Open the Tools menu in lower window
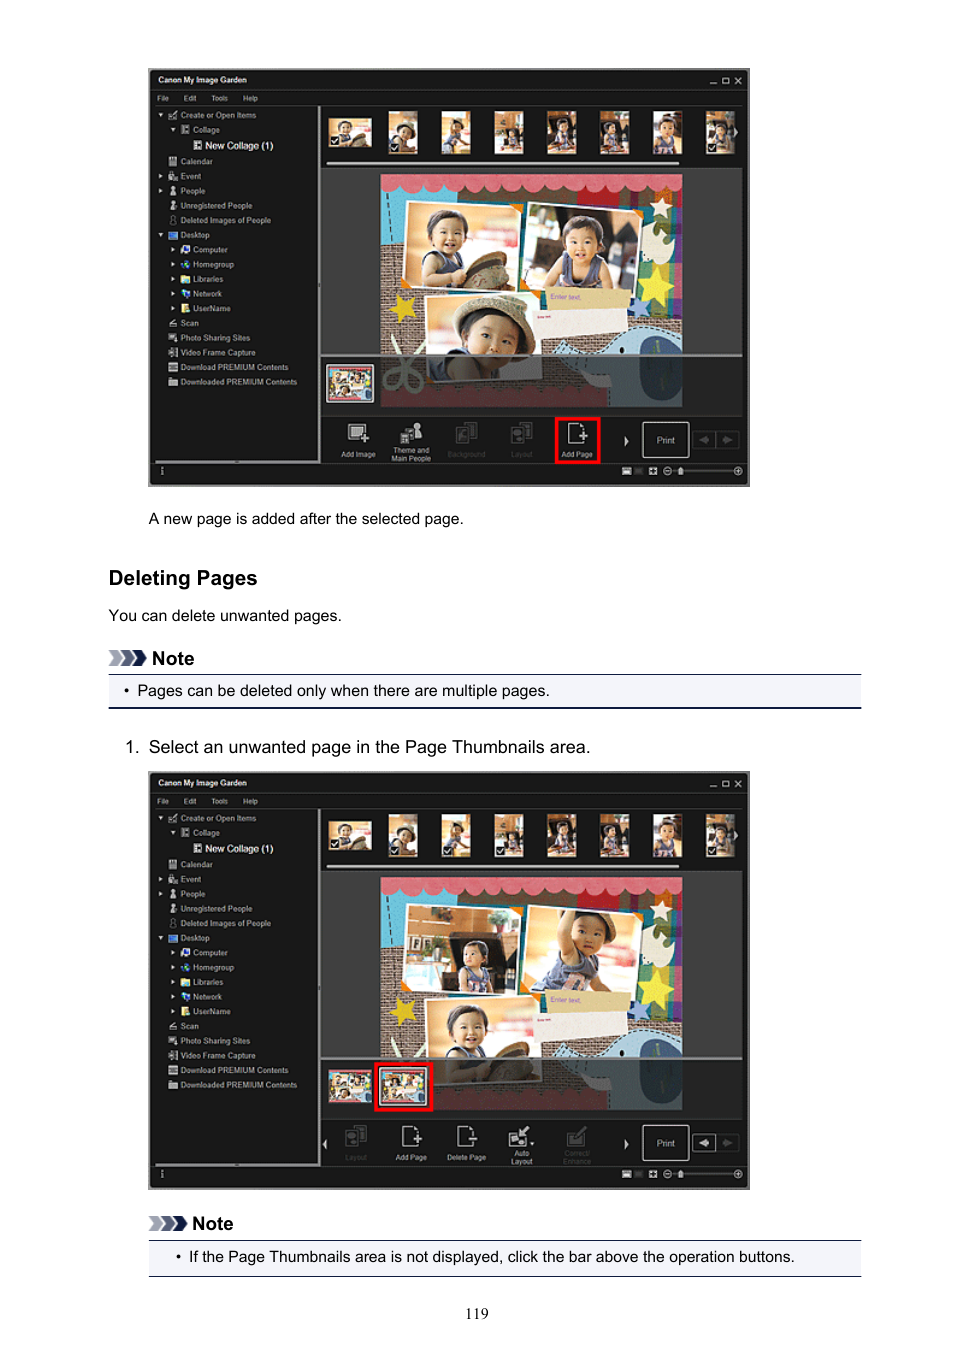Screen dimensions: 954x1350 click(220, 802)
